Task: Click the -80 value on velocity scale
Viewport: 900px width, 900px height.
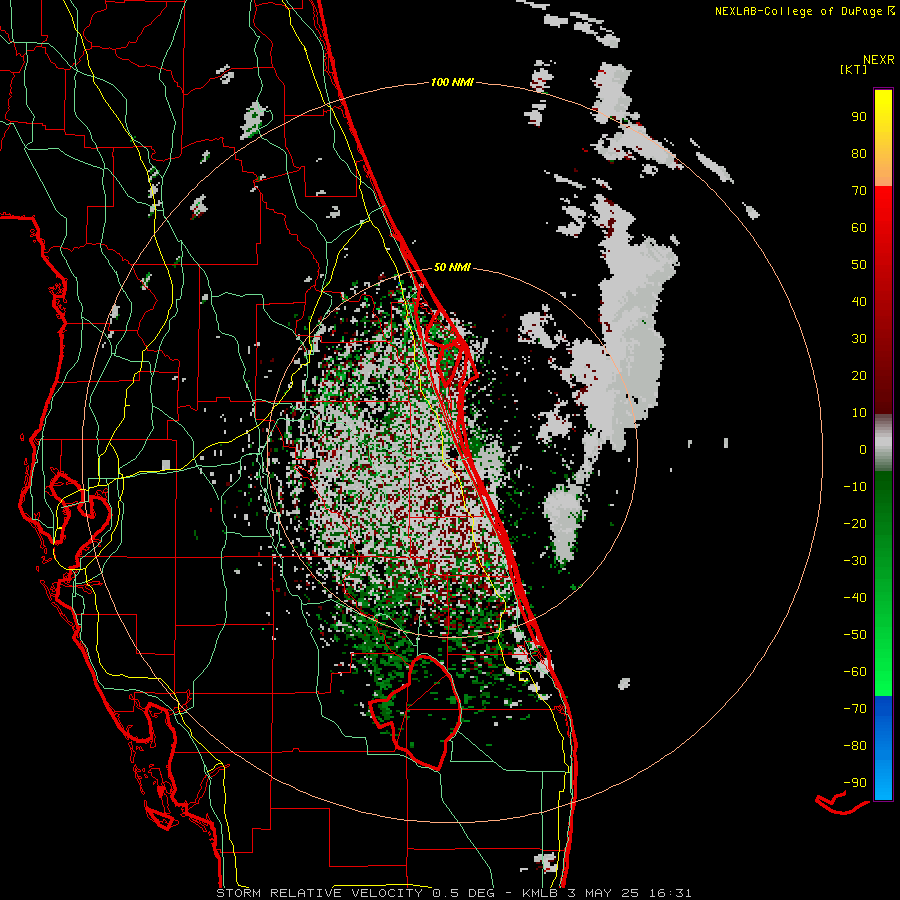Action: (x=855, y=746)
